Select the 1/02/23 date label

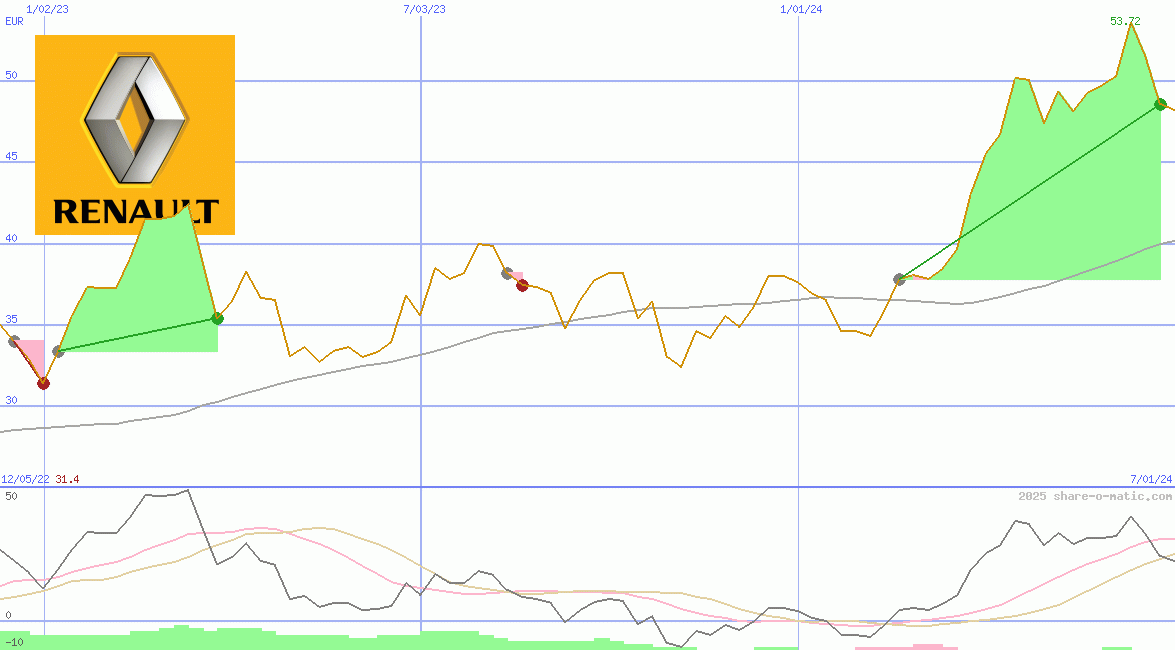coord(47,9)
